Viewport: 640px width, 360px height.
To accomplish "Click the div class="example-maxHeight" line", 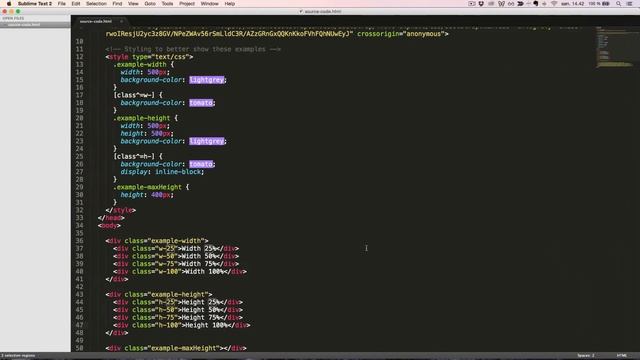I will pos(176,348).
